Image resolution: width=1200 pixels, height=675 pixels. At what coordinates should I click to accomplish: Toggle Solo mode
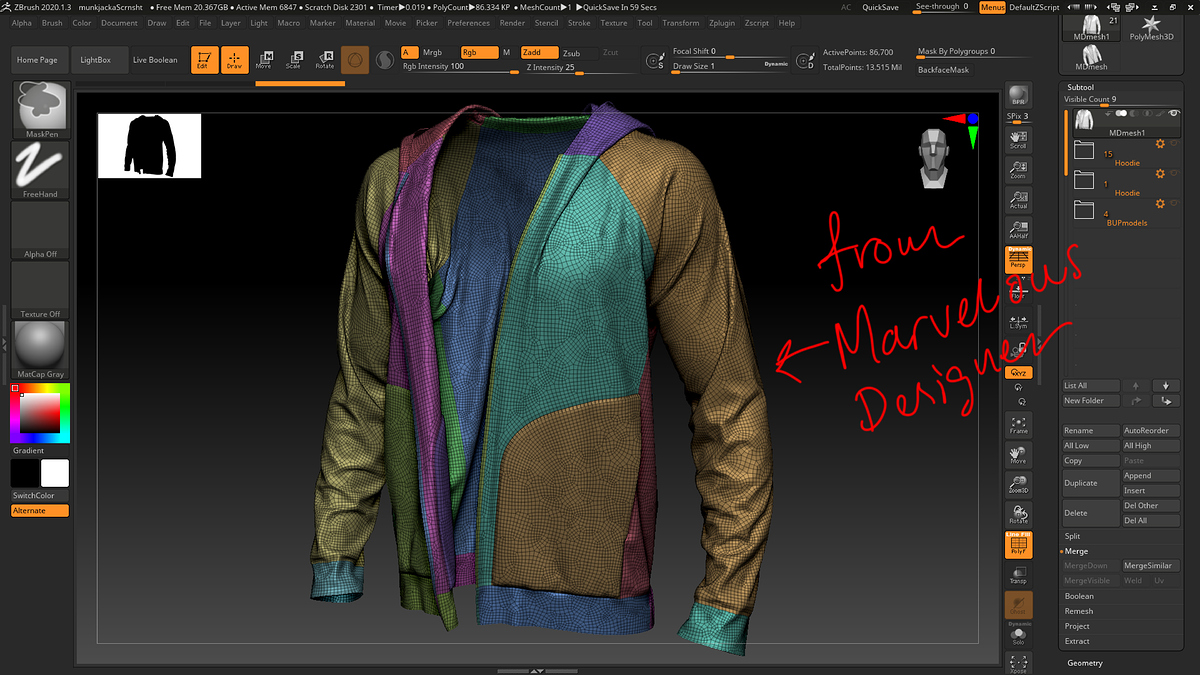click(x=1018, y=635)
